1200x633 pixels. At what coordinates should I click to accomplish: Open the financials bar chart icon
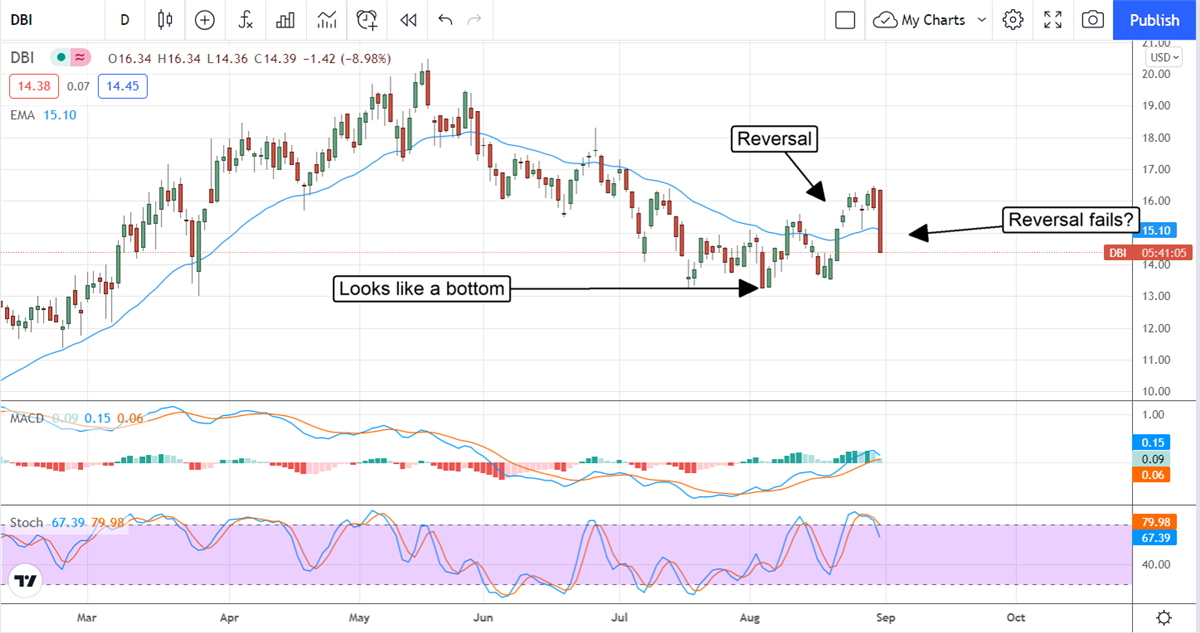click(x=286, y=19)
